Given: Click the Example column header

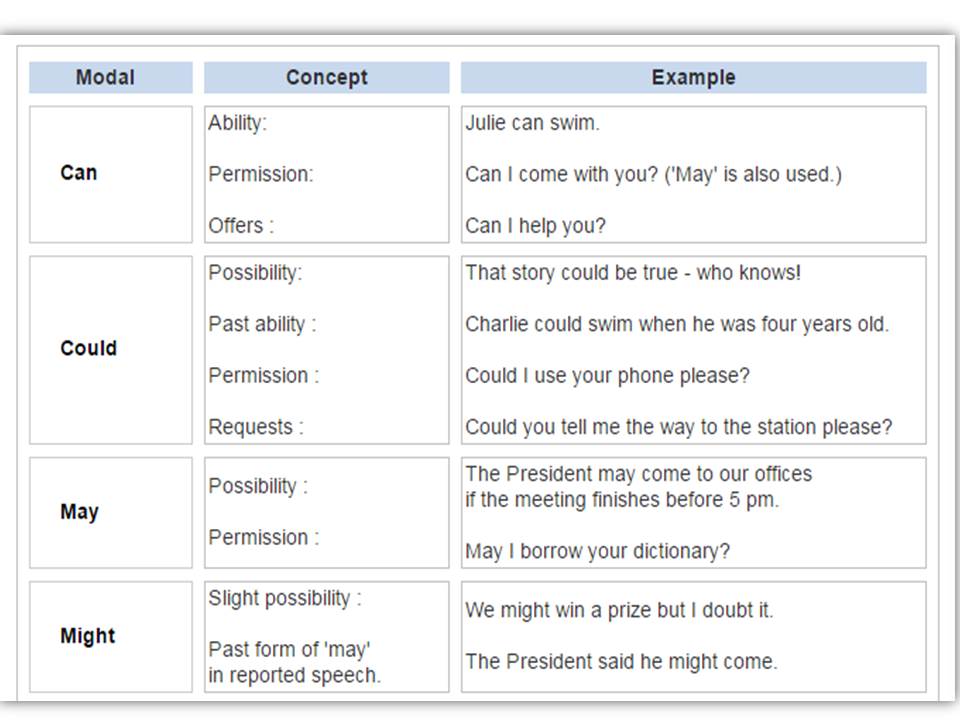Looking at the screenshot, I should coord(693,78).
